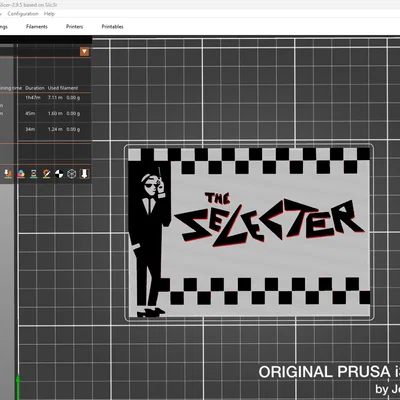Viewport: 400px width, 400px height.
Task: Select the 34m duration legend row
Action: click(x=46, y=129)
